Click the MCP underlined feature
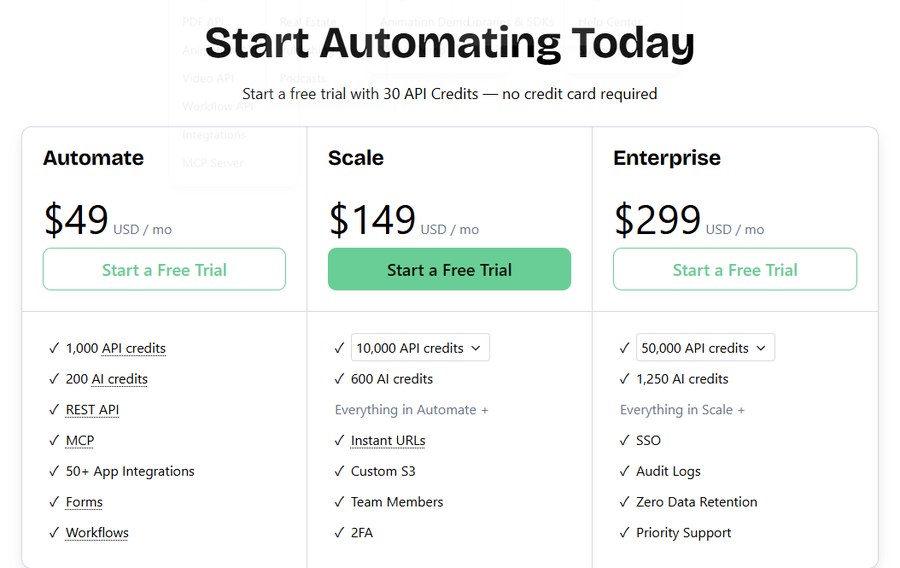Screen dimensions: 900x568 [80, 441]
